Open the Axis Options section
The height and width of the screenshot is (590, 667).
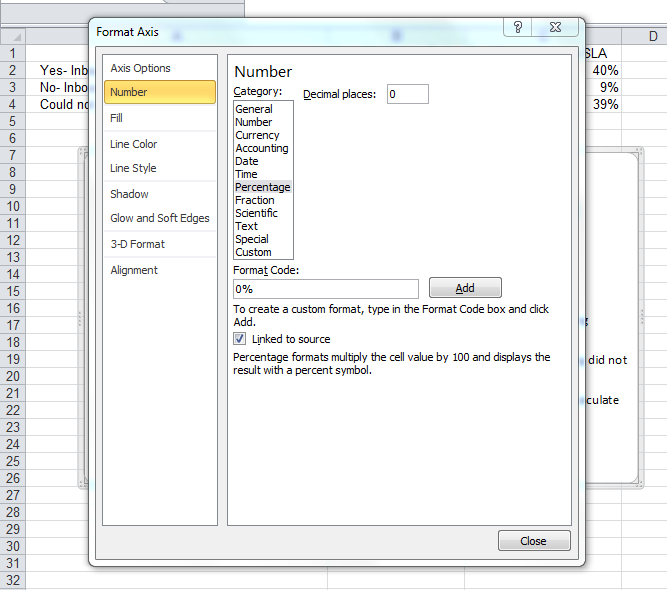(x=140, y=68)
